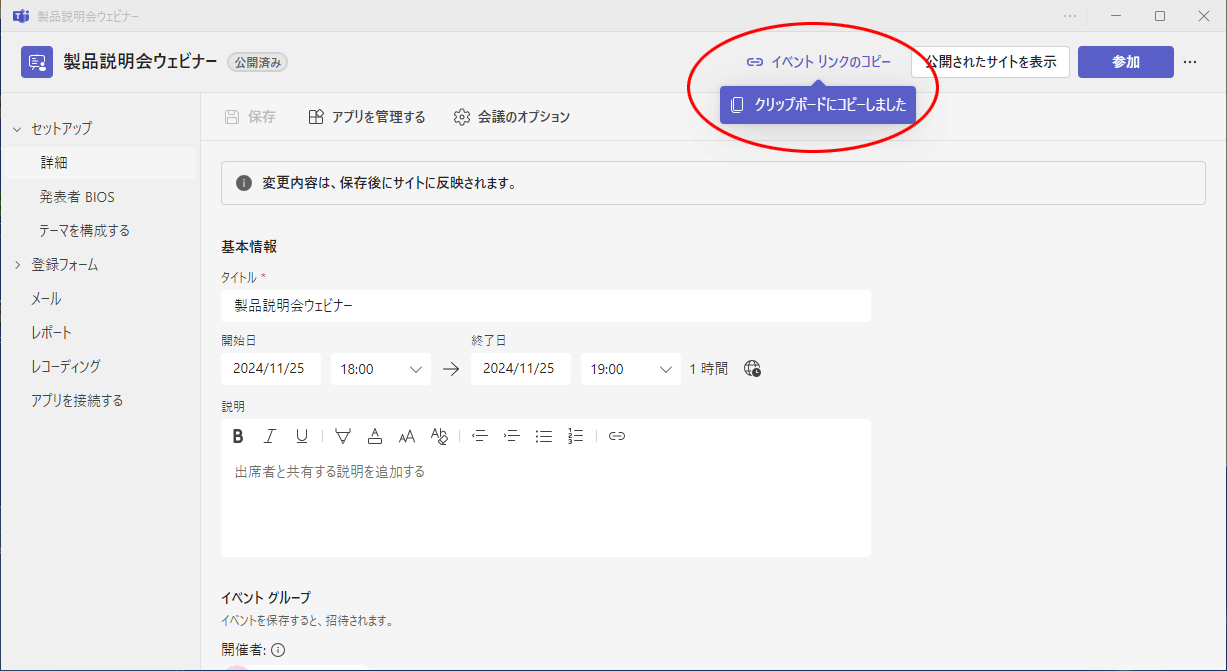Open the time zone globe icon

753,369
